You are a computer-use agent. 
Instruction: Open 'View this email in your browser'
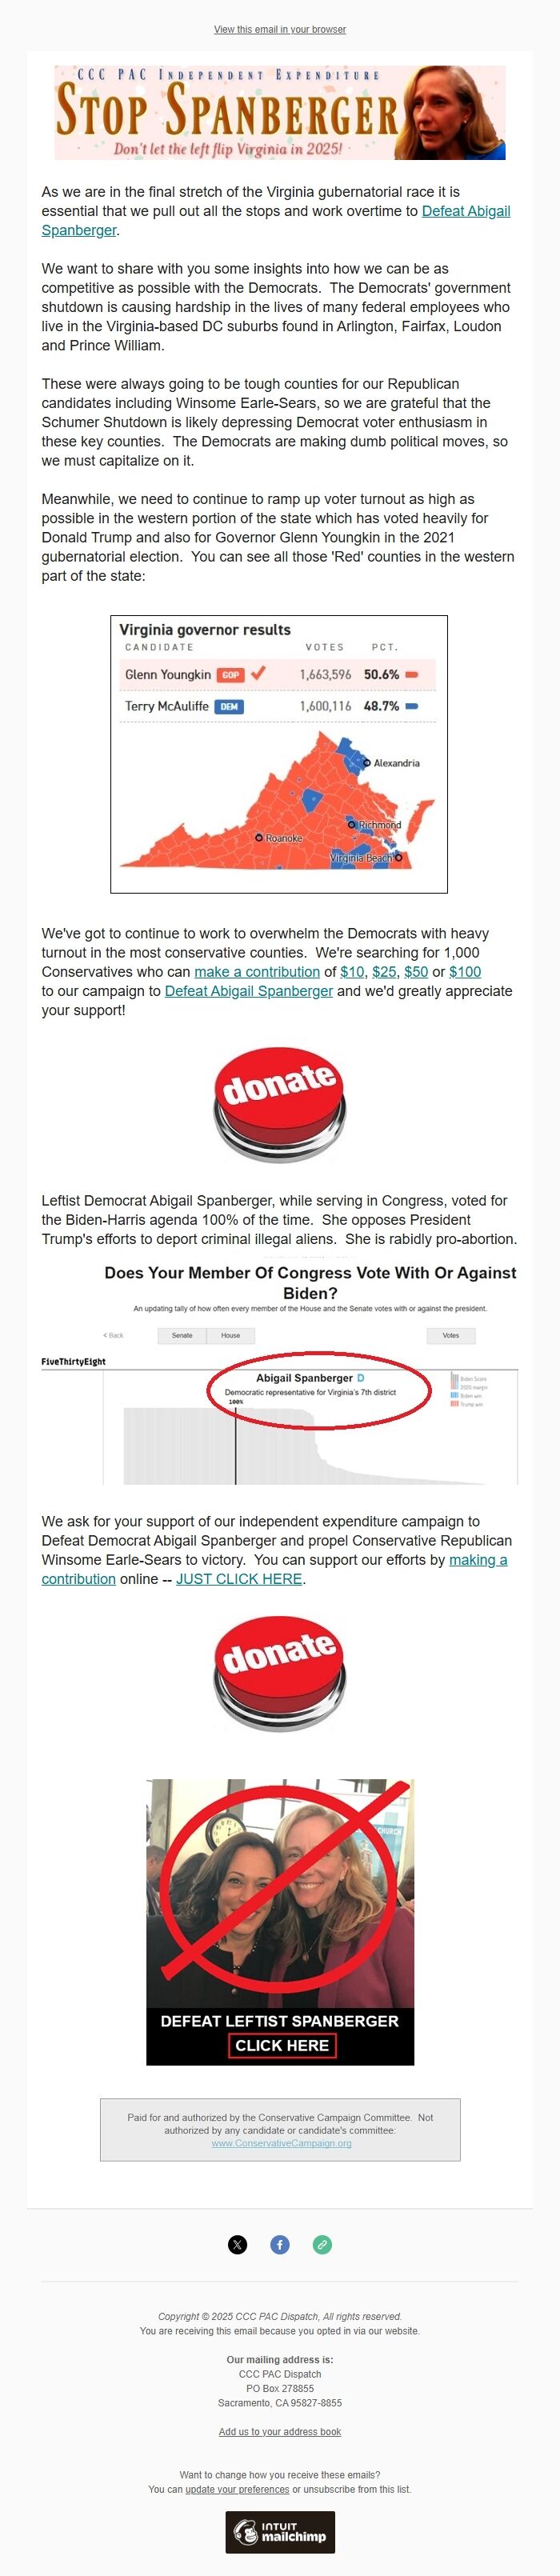[279, 29]
